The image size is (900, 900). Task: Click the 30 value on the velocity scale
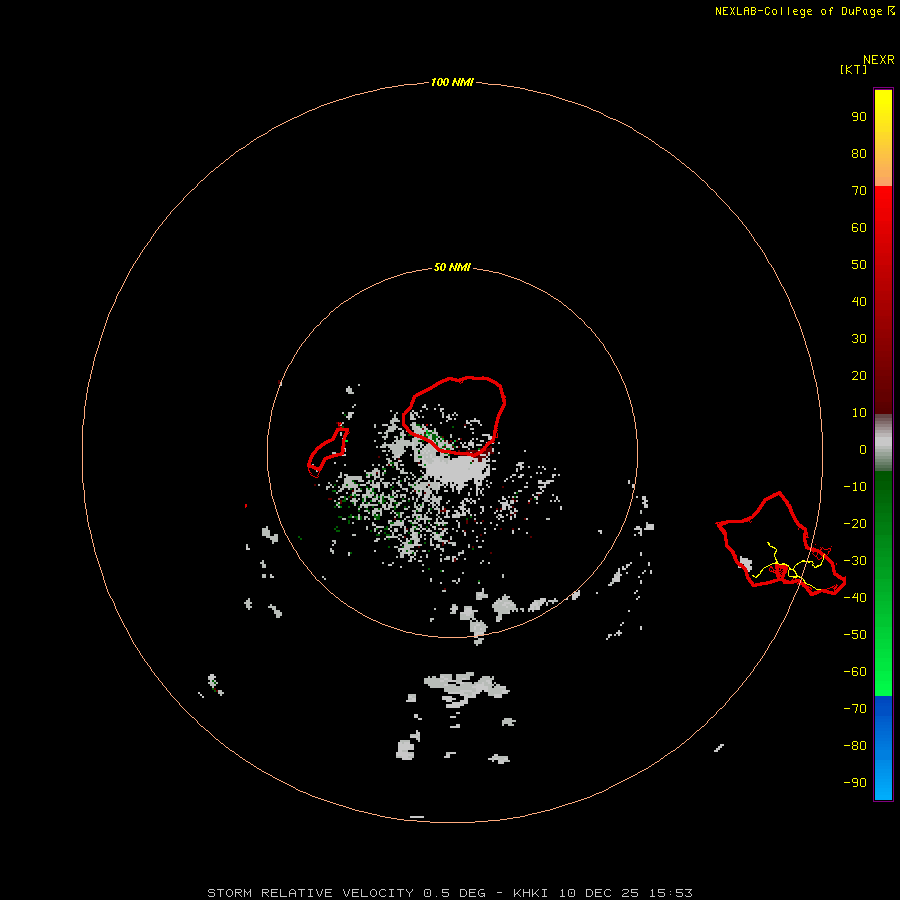pyautogui.click(x=859, y=339)
